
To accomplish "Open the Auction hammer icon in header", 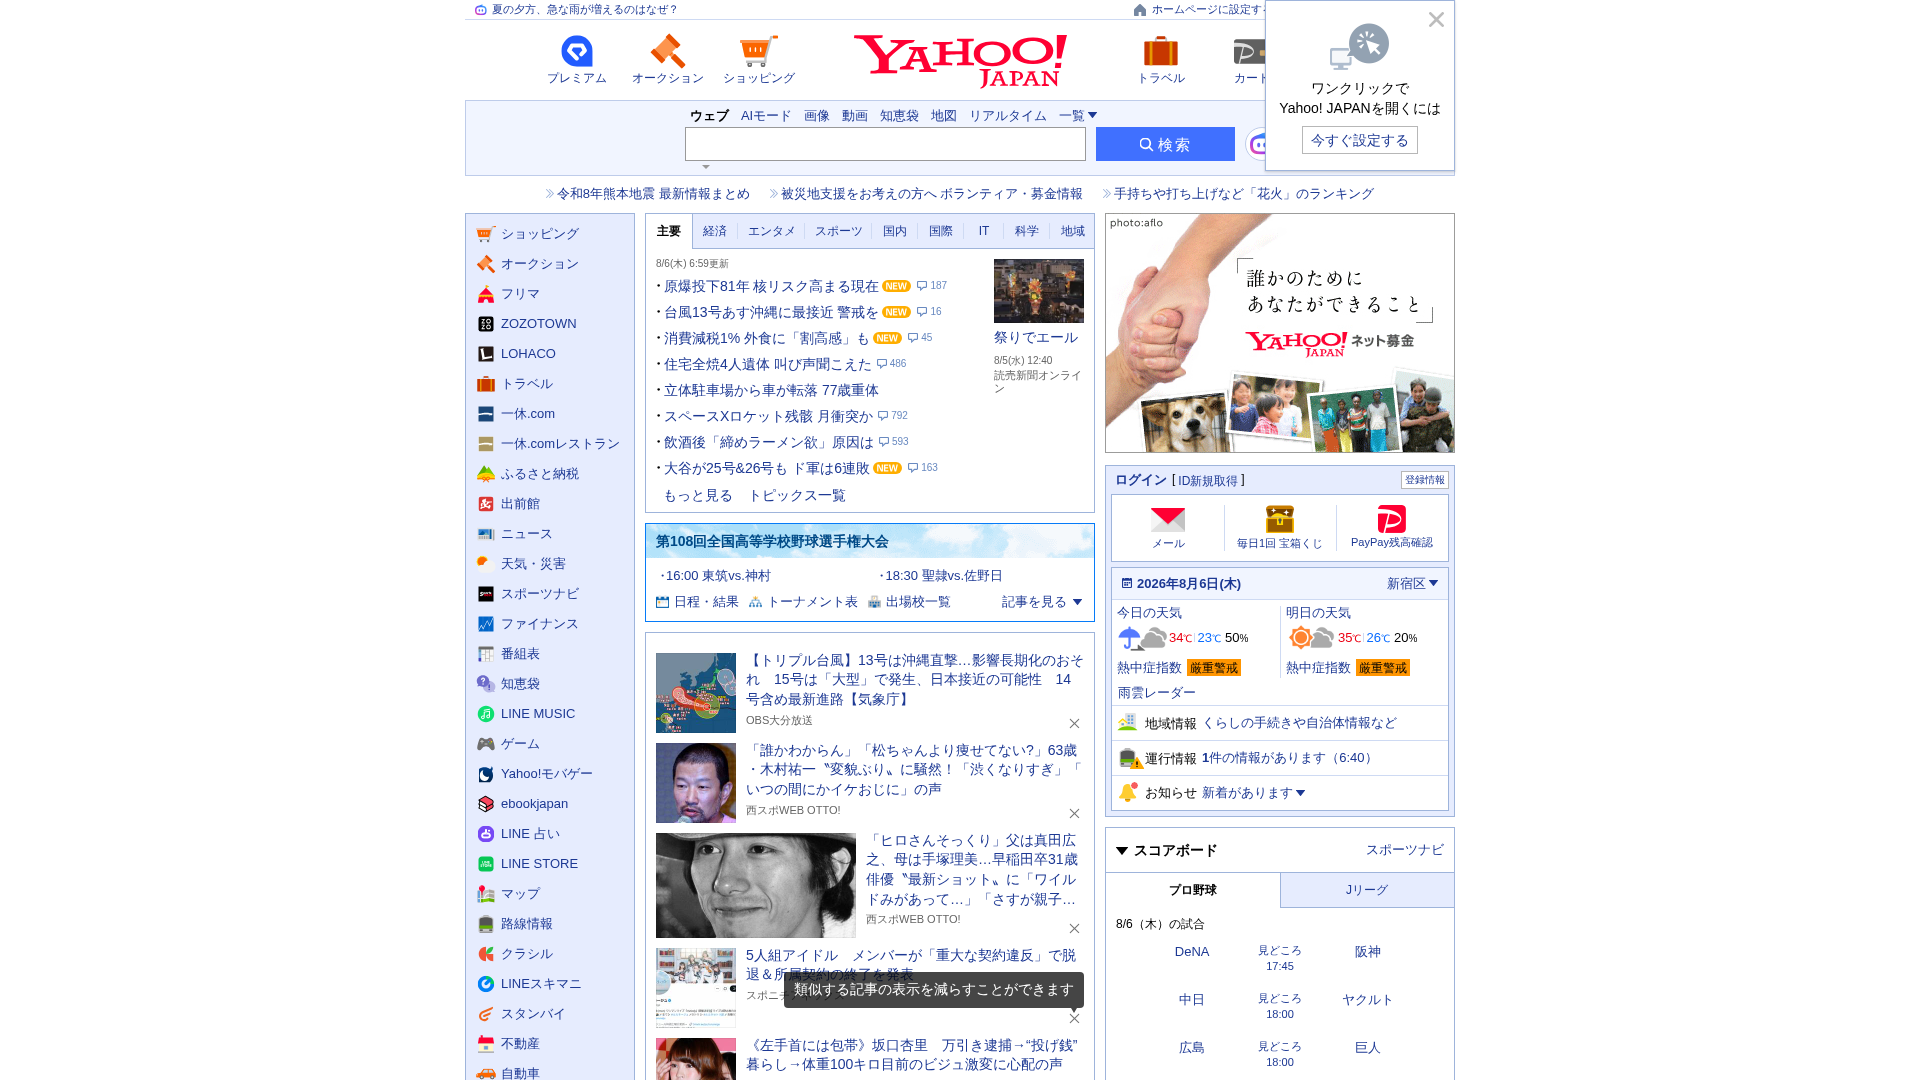I will click(667, 52).
